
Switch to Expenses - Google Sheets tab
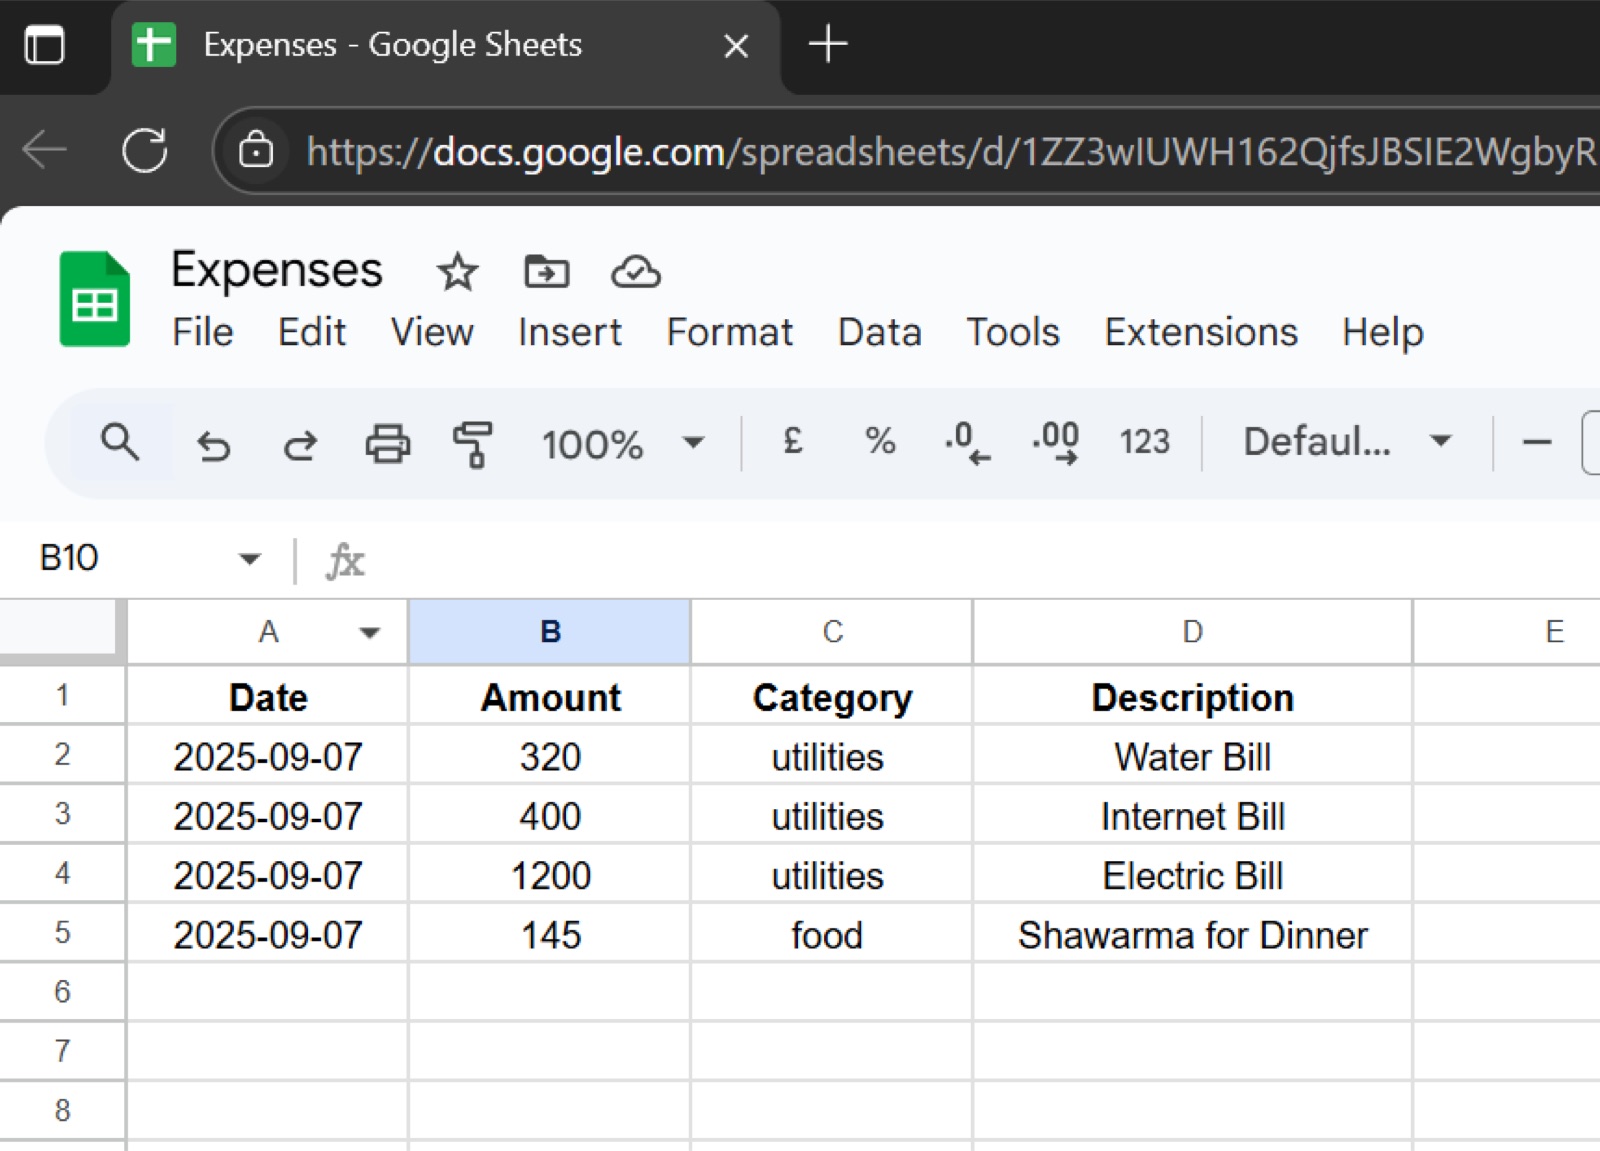(x=446, y=46)
